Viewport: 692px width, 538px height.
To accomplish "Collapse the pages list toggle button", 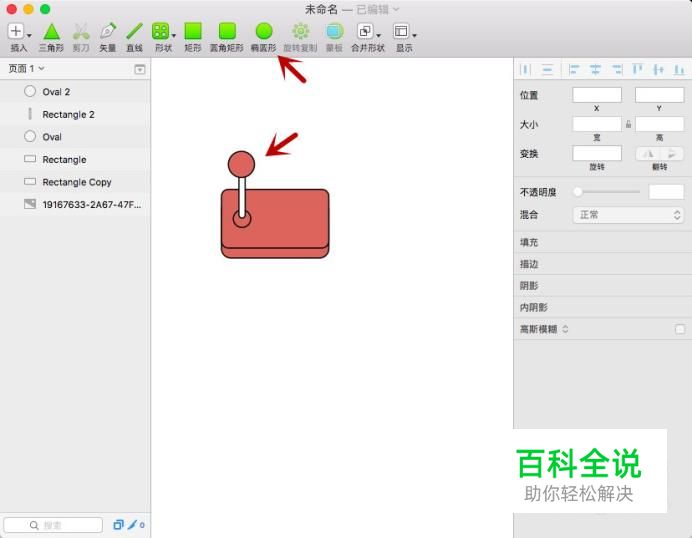I will pyautogui.click(x=139, y=69).
